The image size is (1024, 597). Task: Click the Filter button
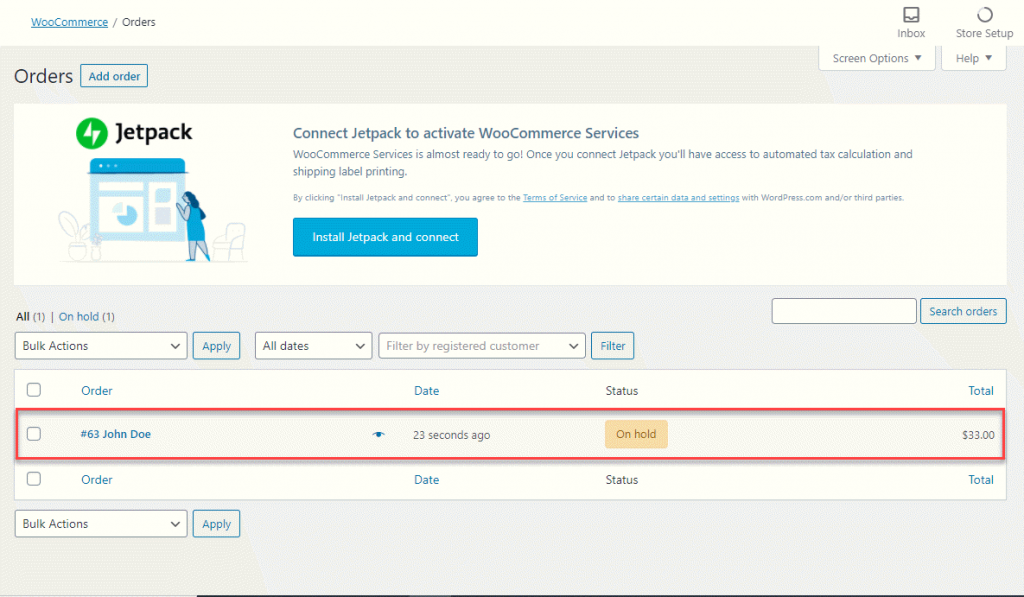(x=613, y=346)
